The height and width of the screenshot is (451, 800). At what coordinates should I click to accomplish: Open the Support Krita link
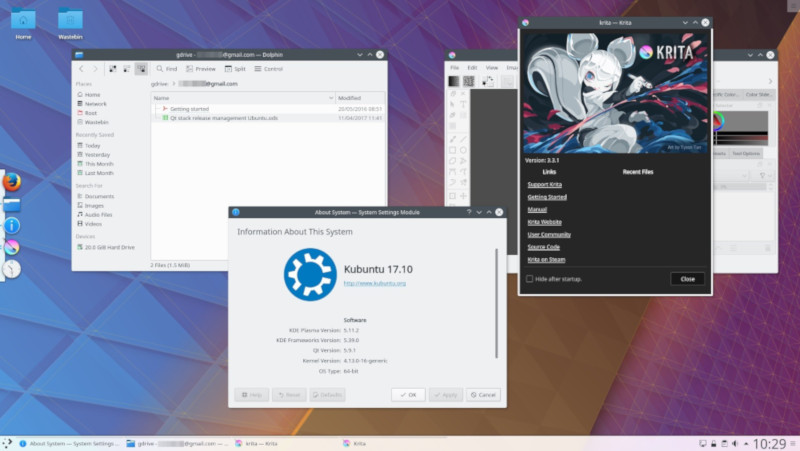pos(546,185)
